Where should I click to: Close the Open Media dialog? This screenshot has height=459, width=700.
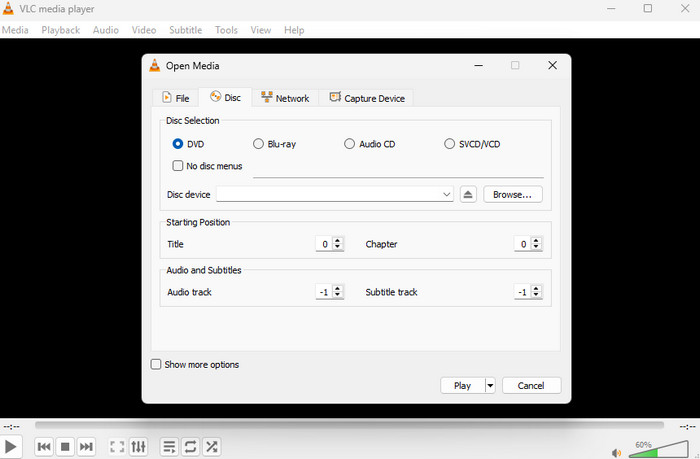tap(552, 65)
